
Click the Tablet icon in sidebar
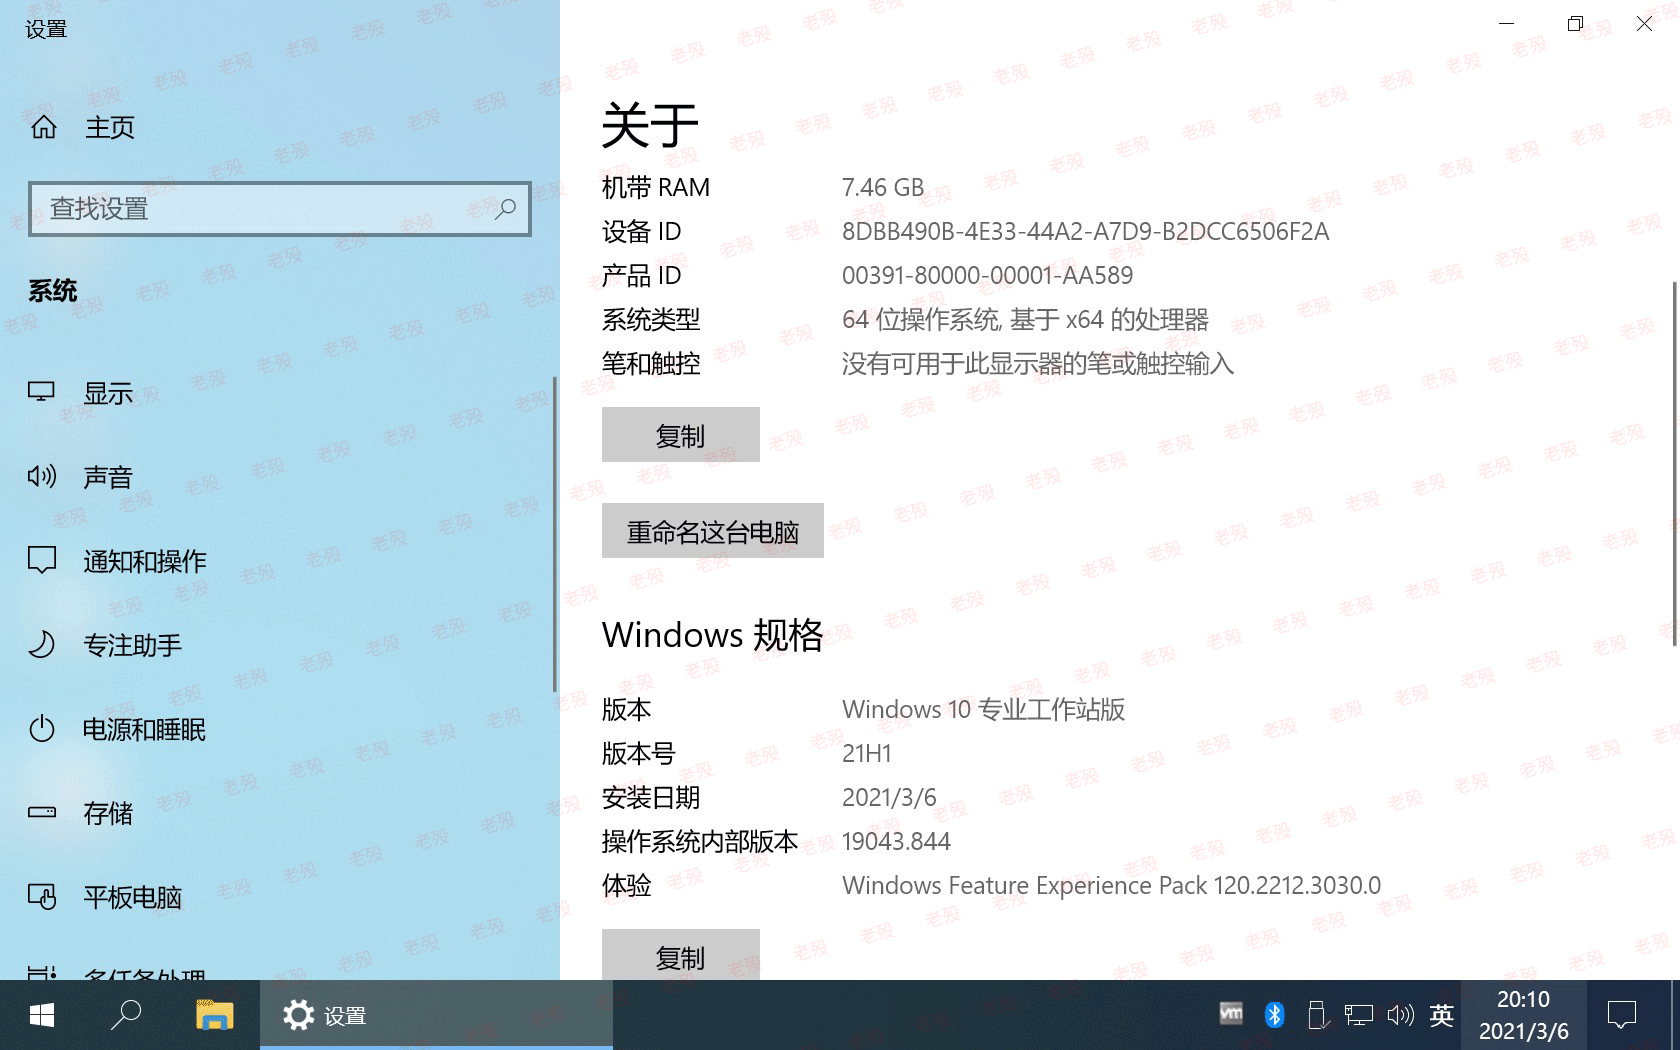(x=41, y=896)
